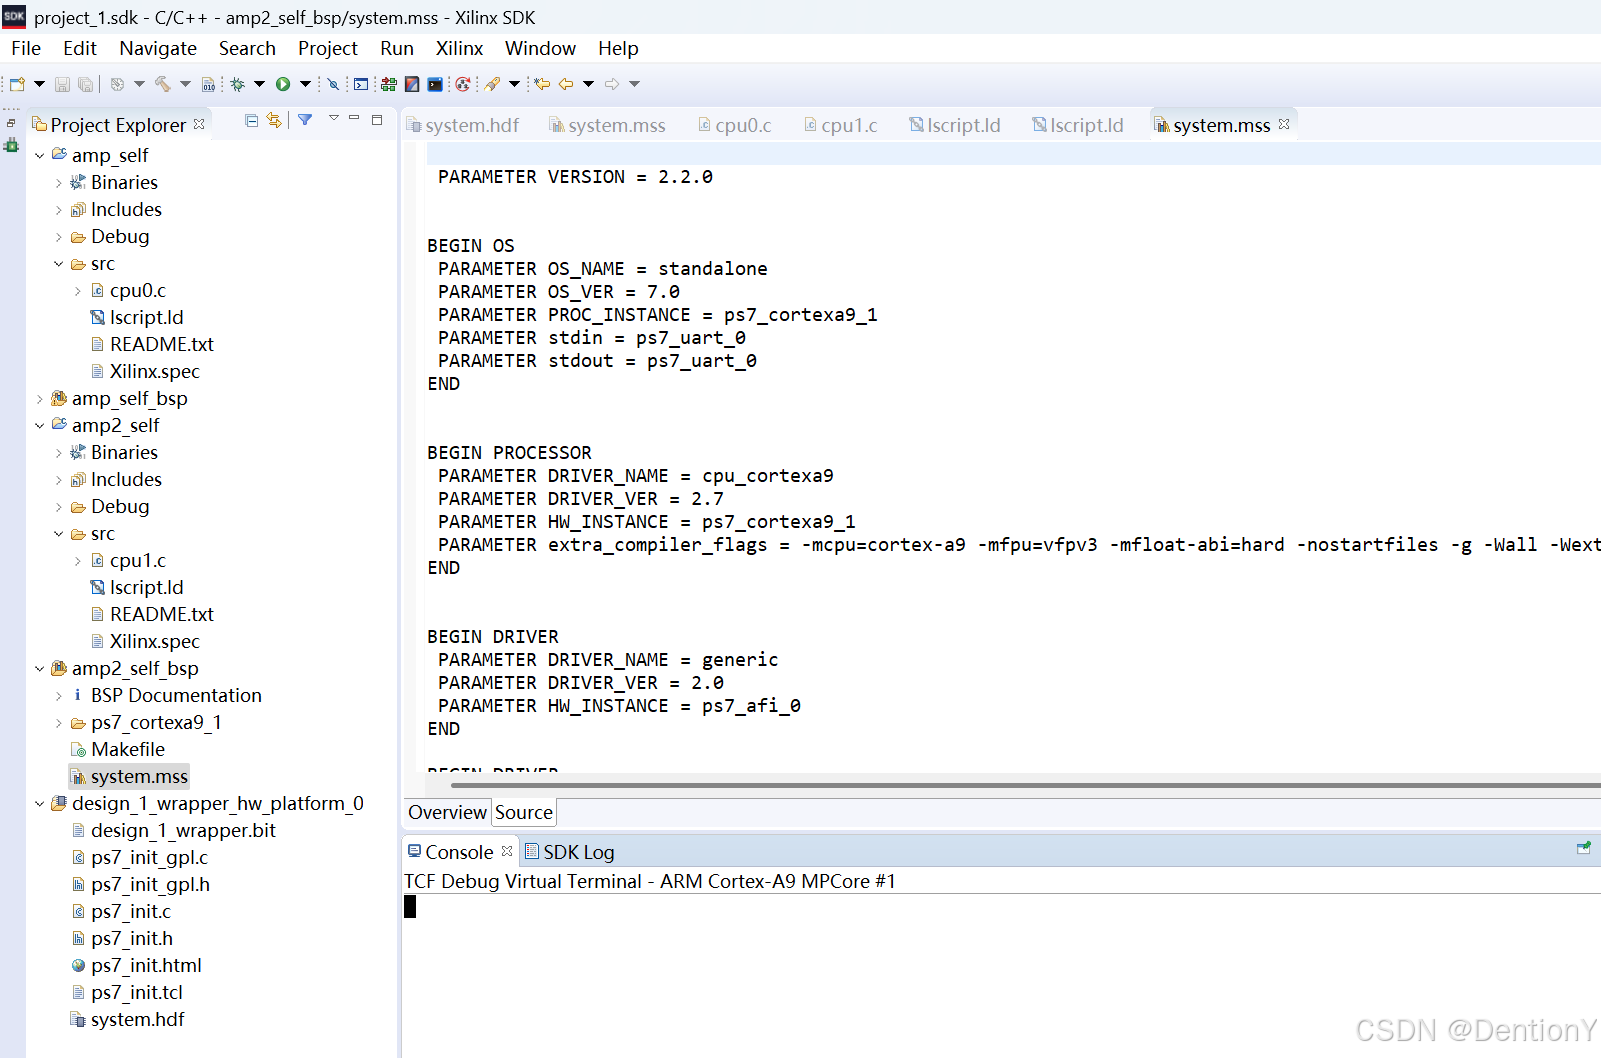Click the console text input area
The width and height of the screenshot is (1601, 1058).
(1001, 975)
